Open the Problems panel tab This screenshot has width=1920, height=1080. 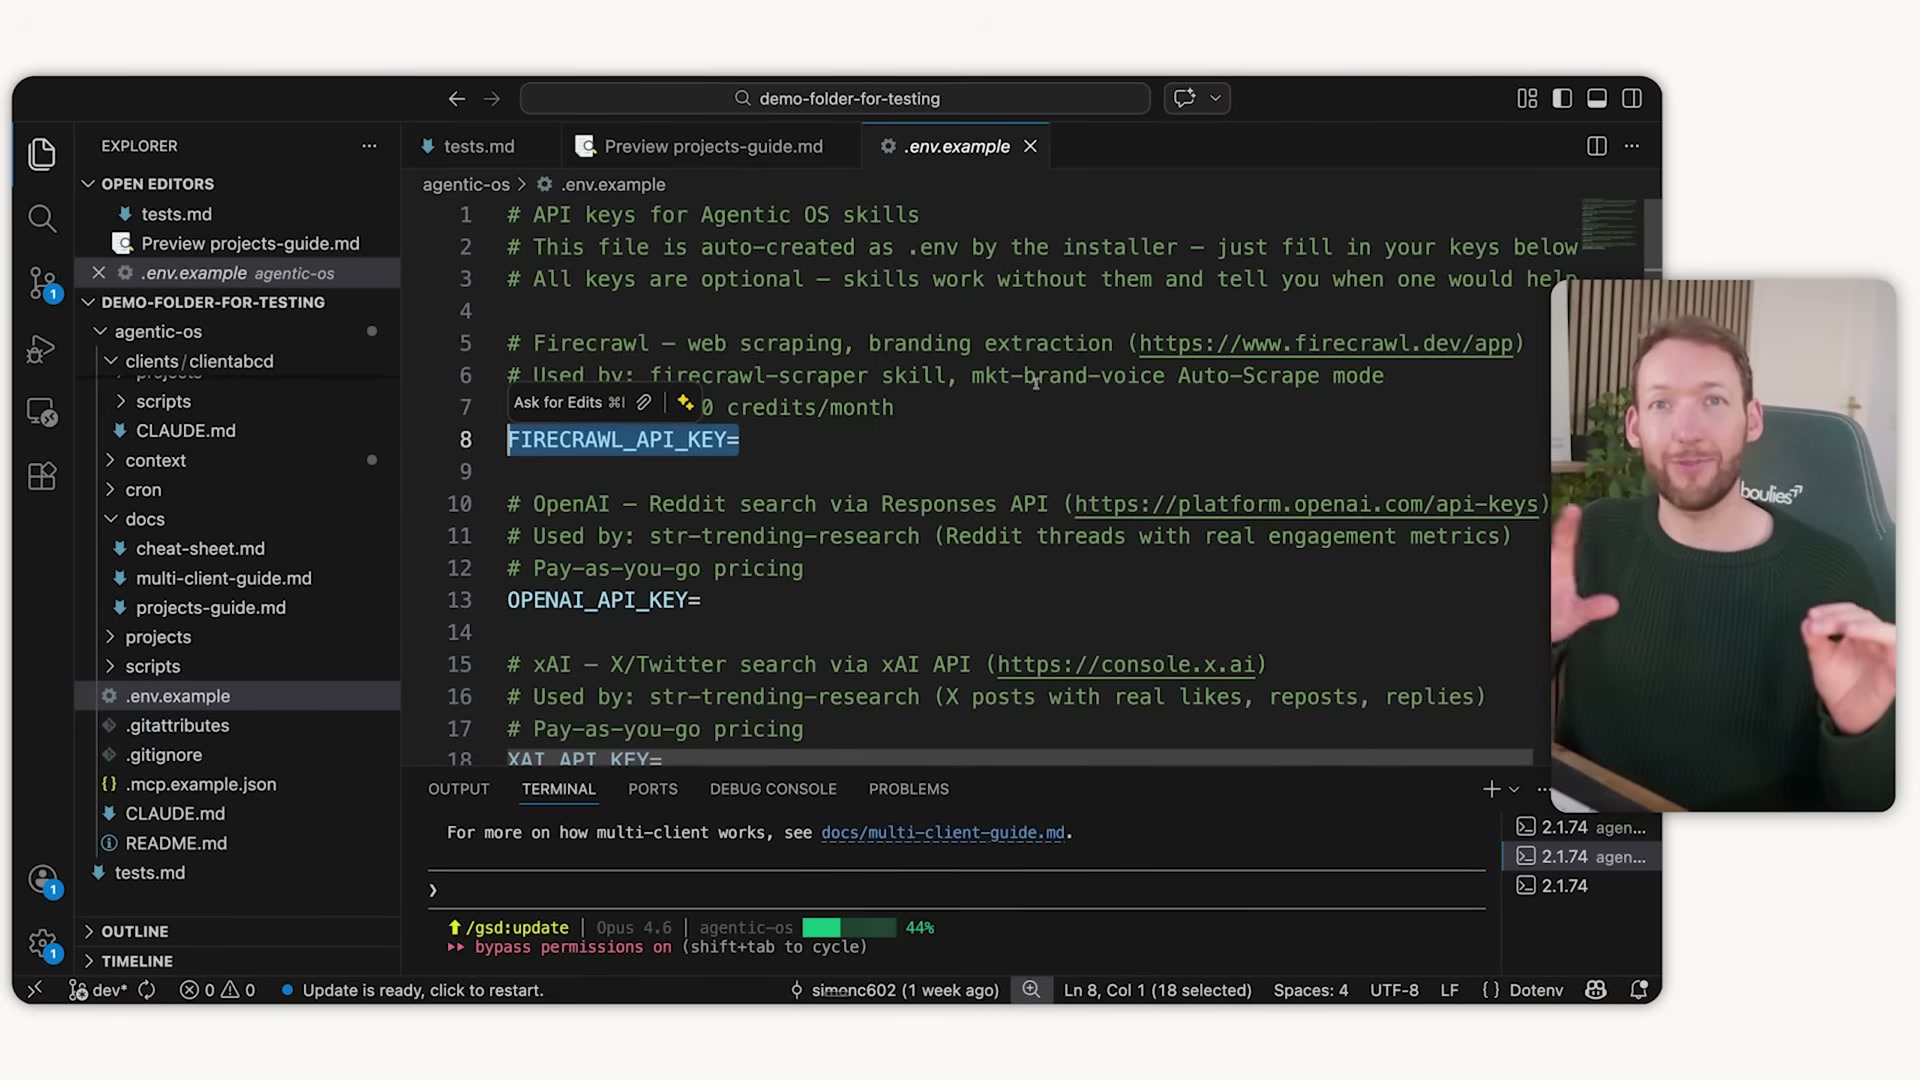[909, 789]
